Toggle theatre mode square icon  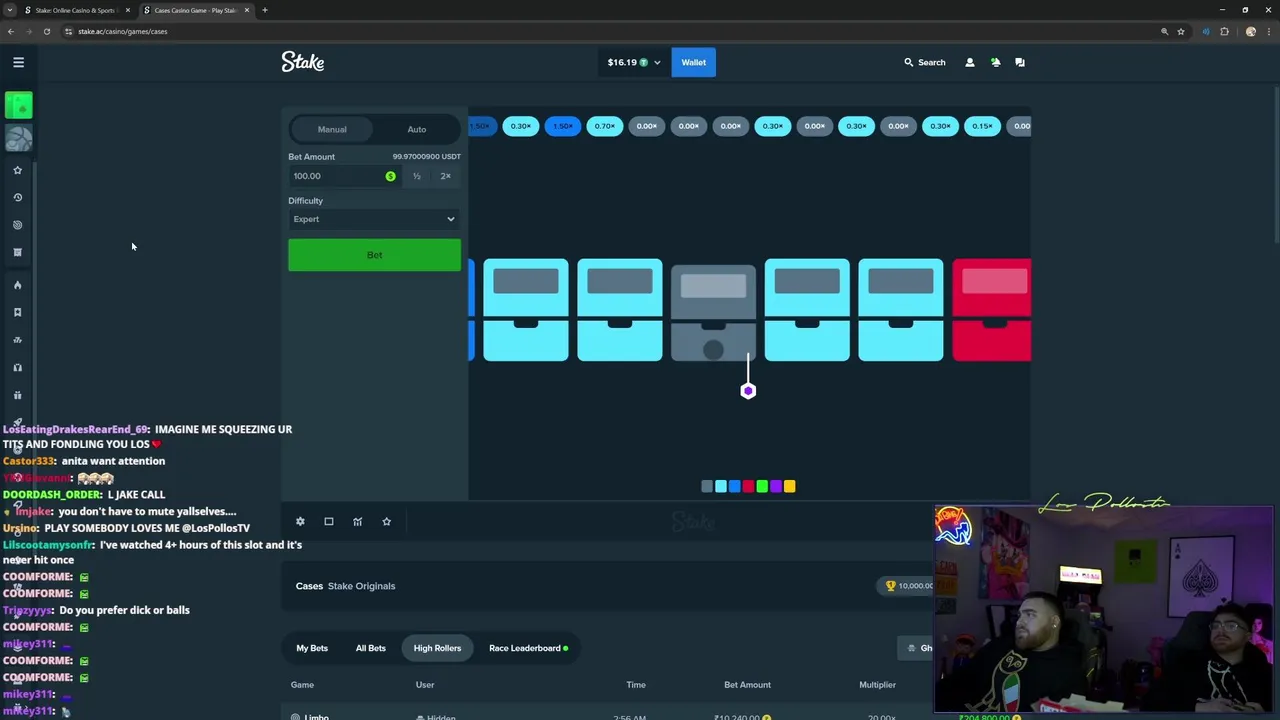point(329,521)
